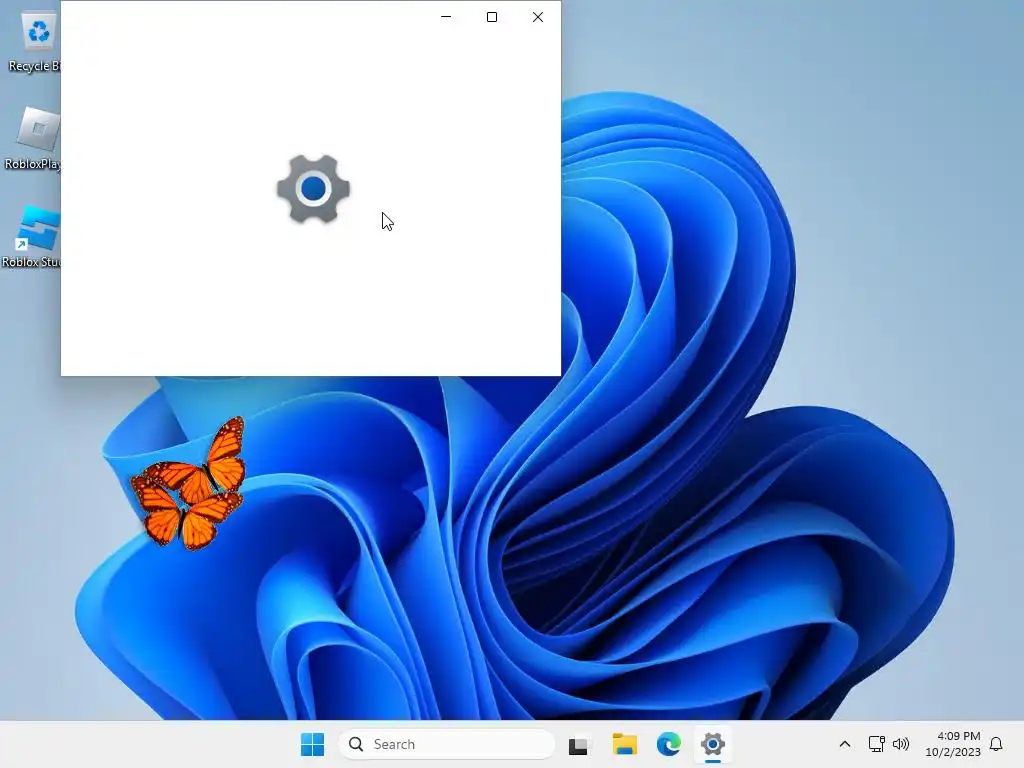Open Microsoft Edge from taskbar
Screen dimensions: 1024x768
(669, 744)
